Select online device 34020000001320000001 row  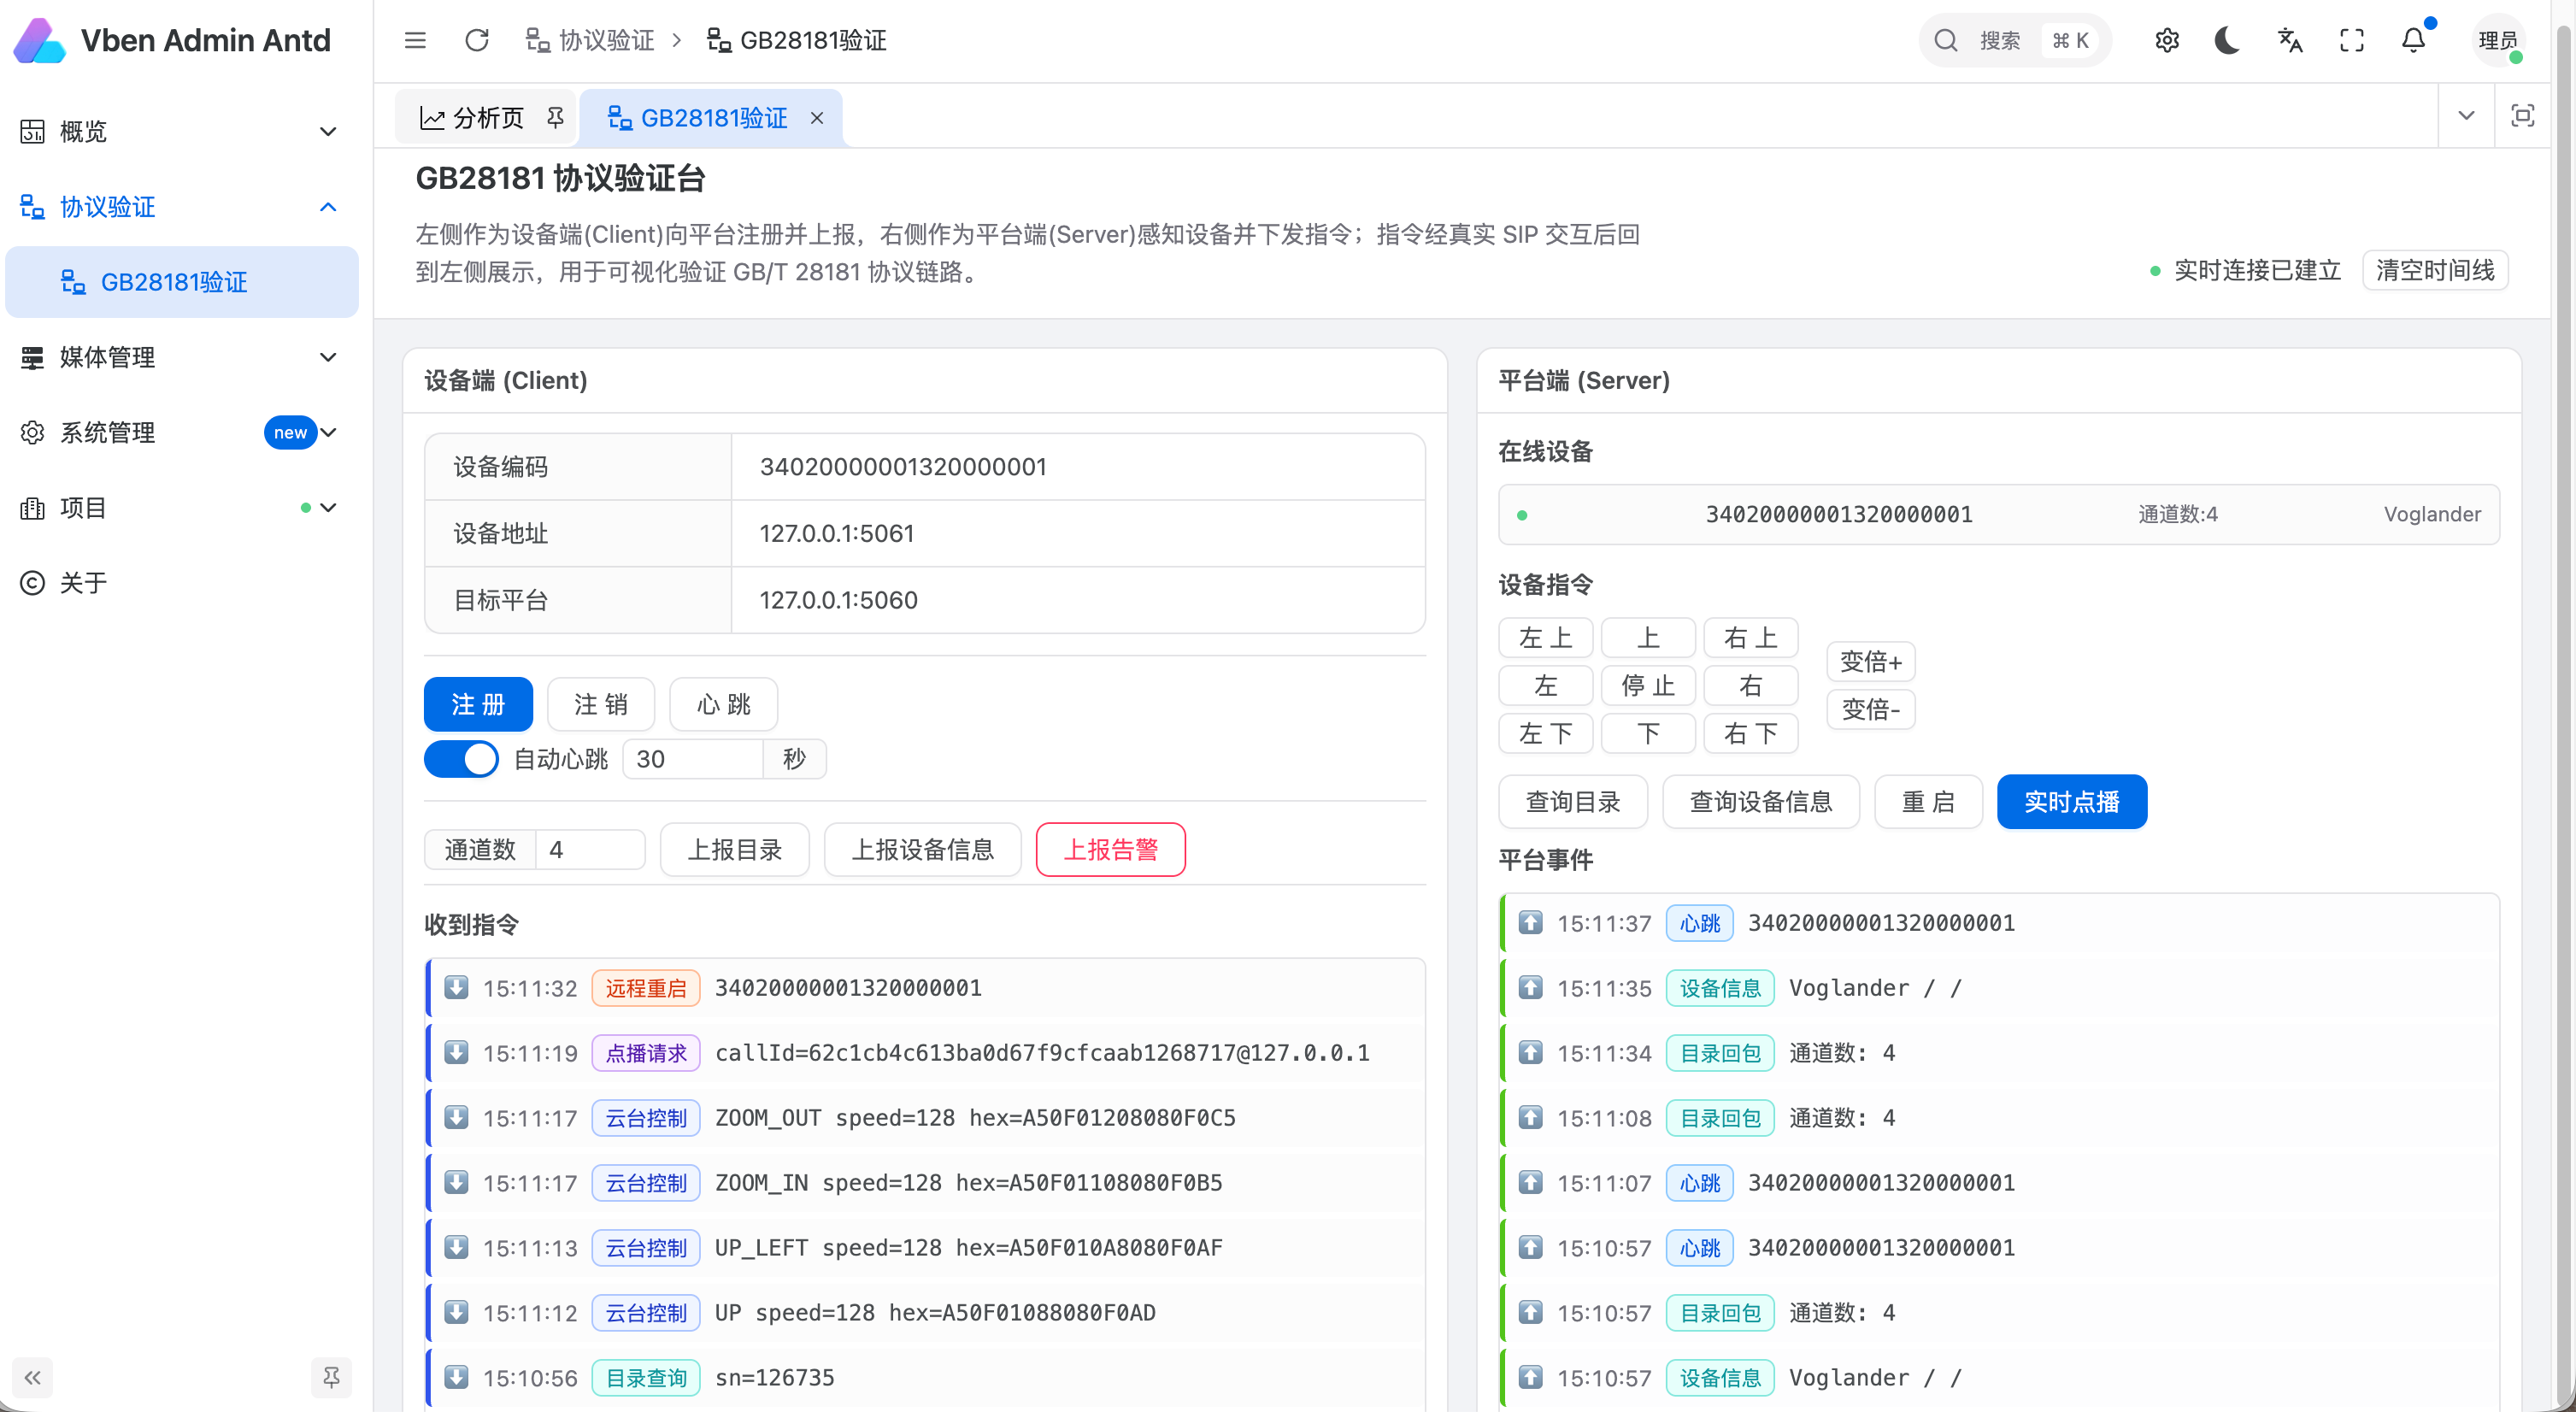(1998, 514)
